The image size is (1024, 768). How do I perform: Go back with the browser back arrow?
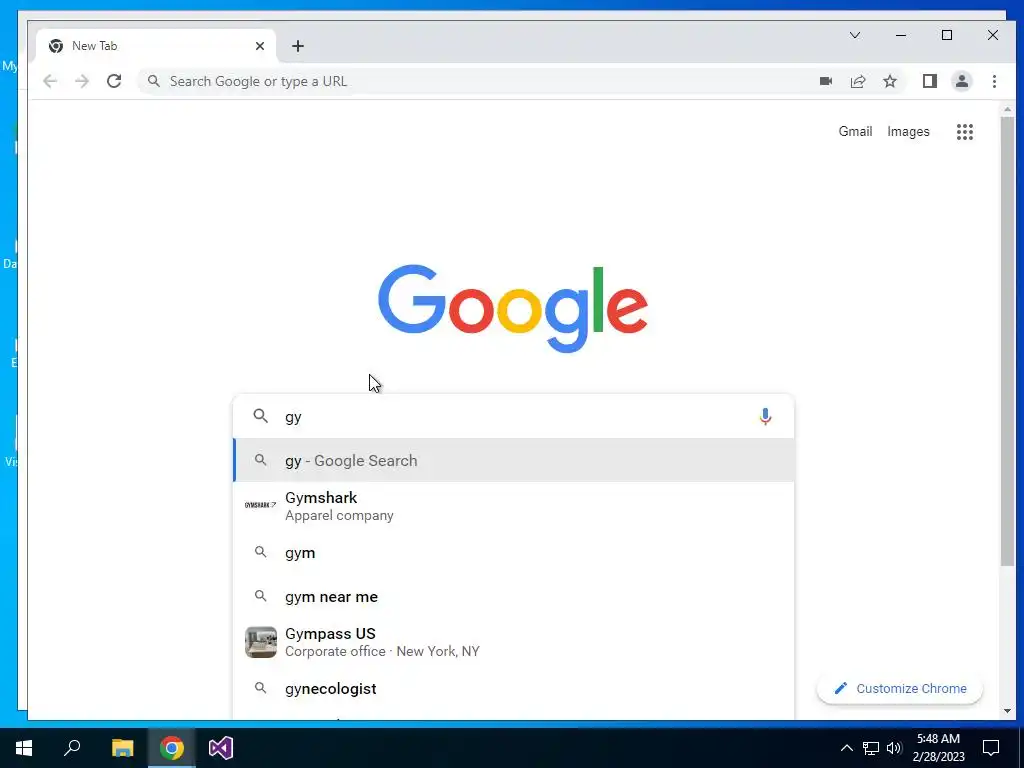tap(50, 81)
